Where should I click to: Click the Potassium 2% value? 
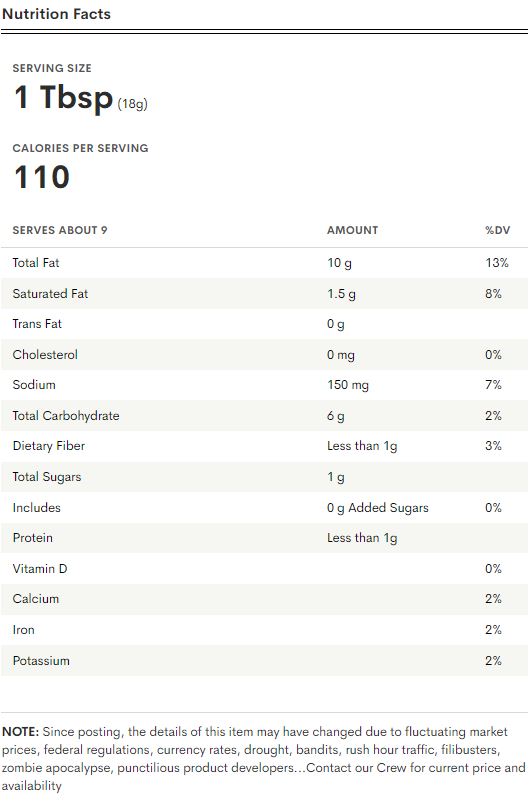pyautogui.click(x=493, y=661)
